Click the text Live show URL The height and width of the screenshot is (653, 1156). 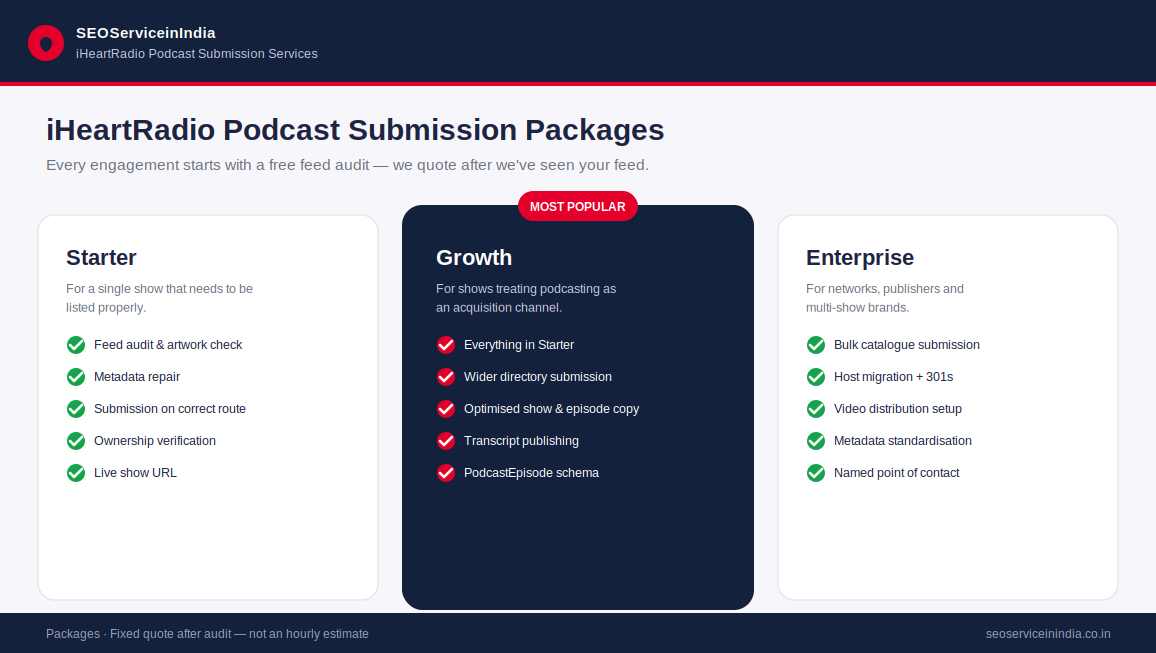tap(136, 472)
